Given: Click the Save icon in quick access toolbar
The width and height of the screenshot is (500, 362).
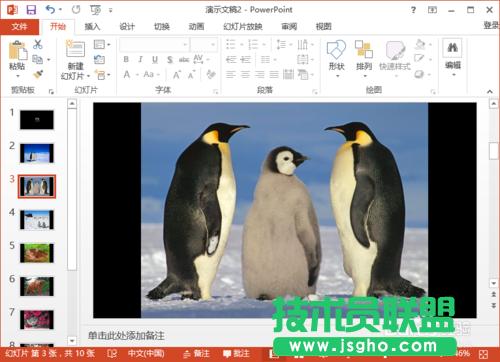Looking at the screenshot, I should point(31,10).
